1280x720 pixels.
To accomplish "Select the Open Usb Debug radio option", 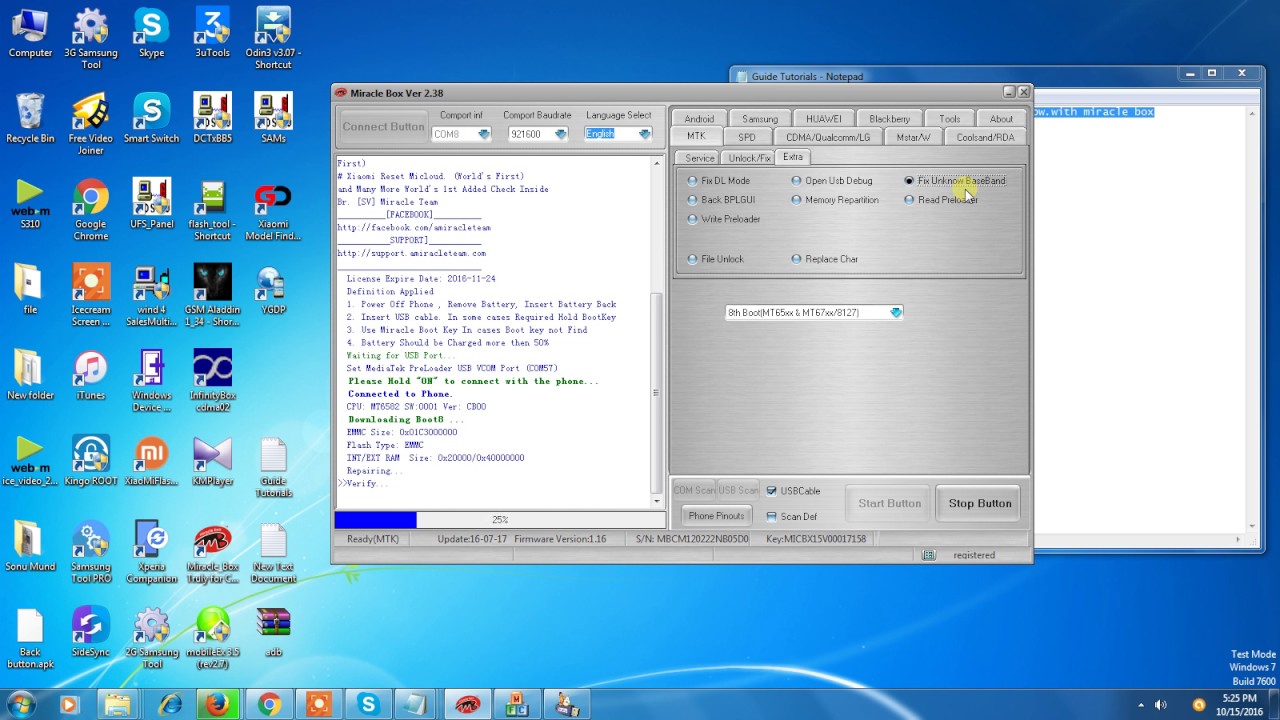I will (x=832, y=181).
